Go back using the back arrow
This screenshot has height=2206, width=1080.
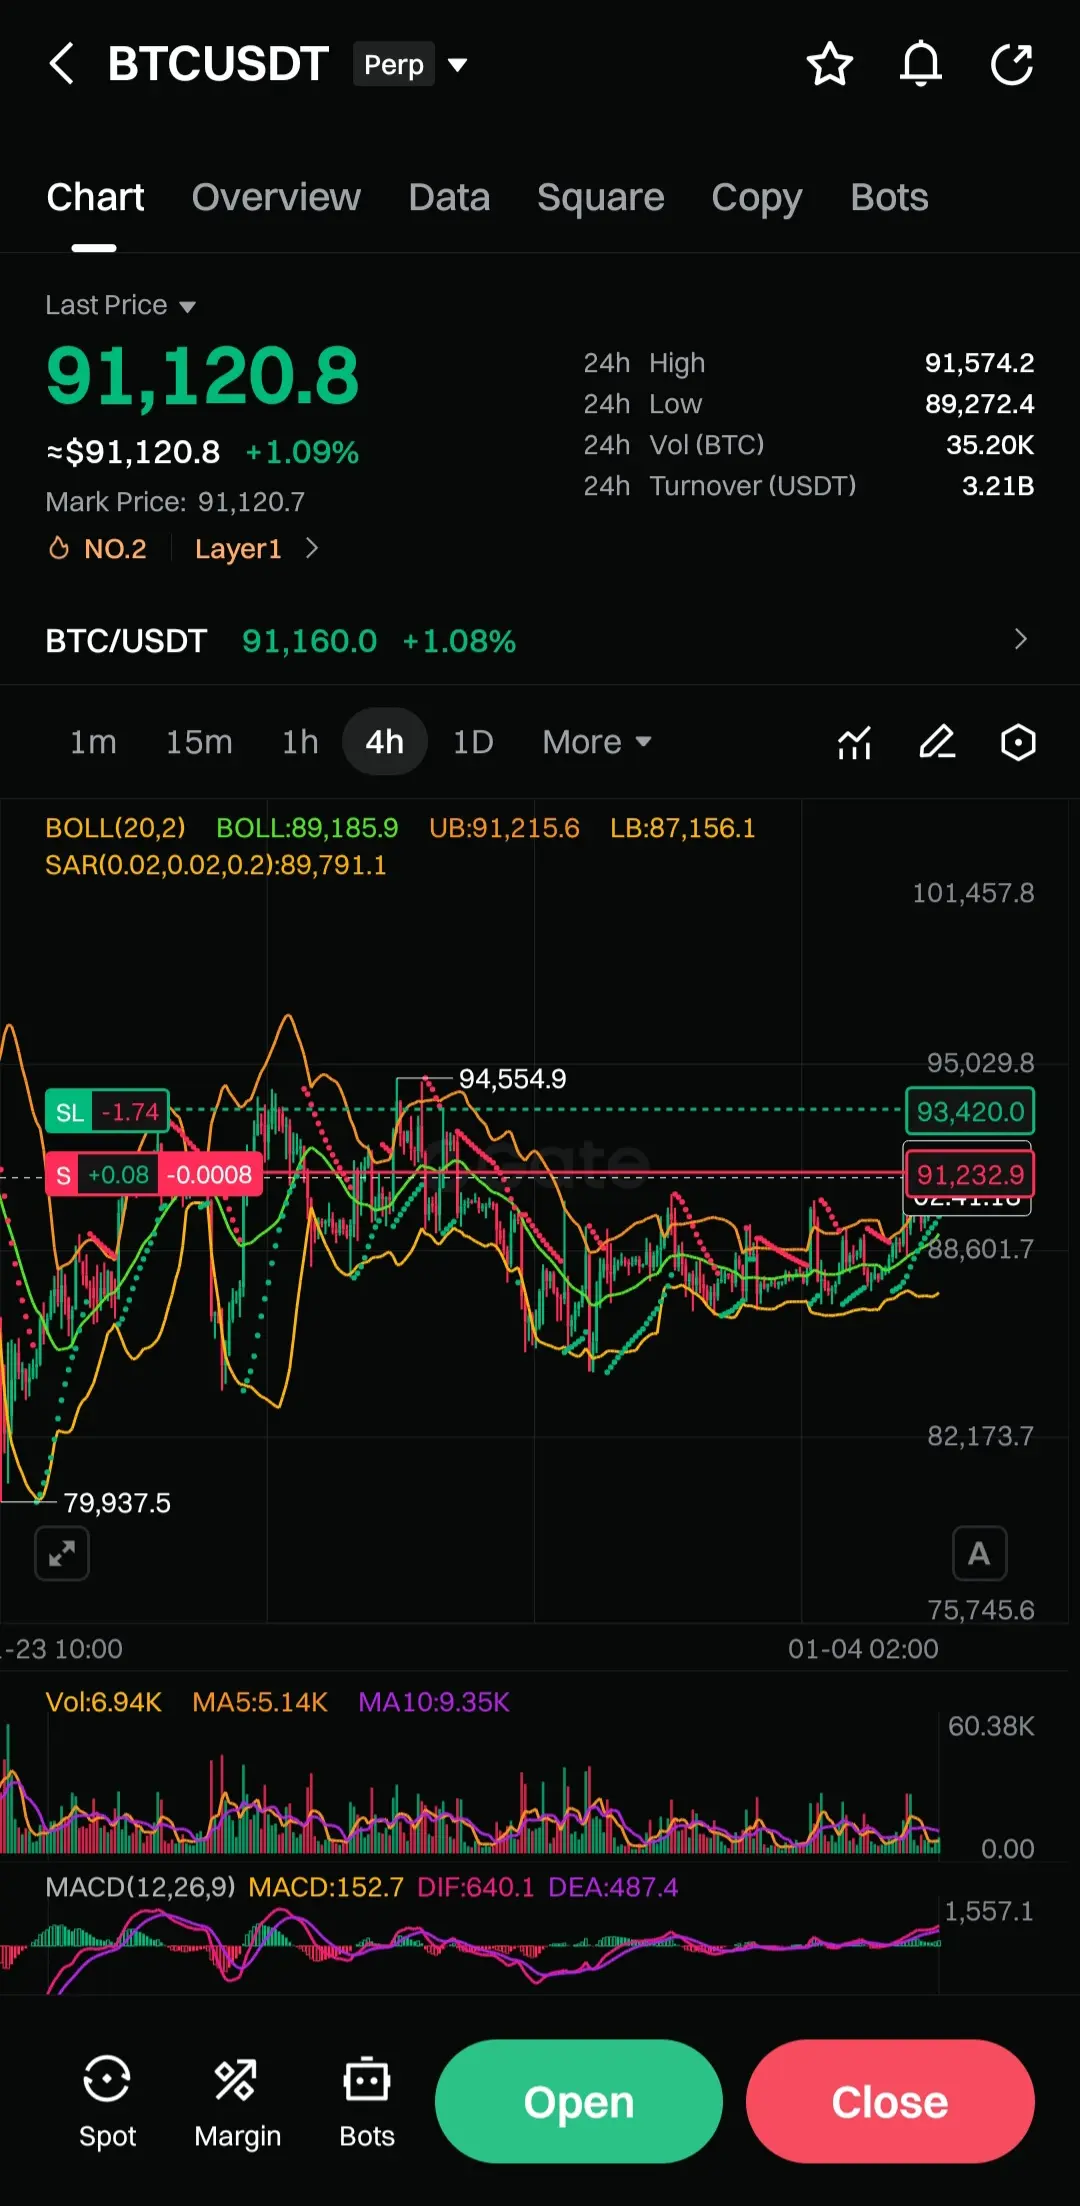[62, 64]
